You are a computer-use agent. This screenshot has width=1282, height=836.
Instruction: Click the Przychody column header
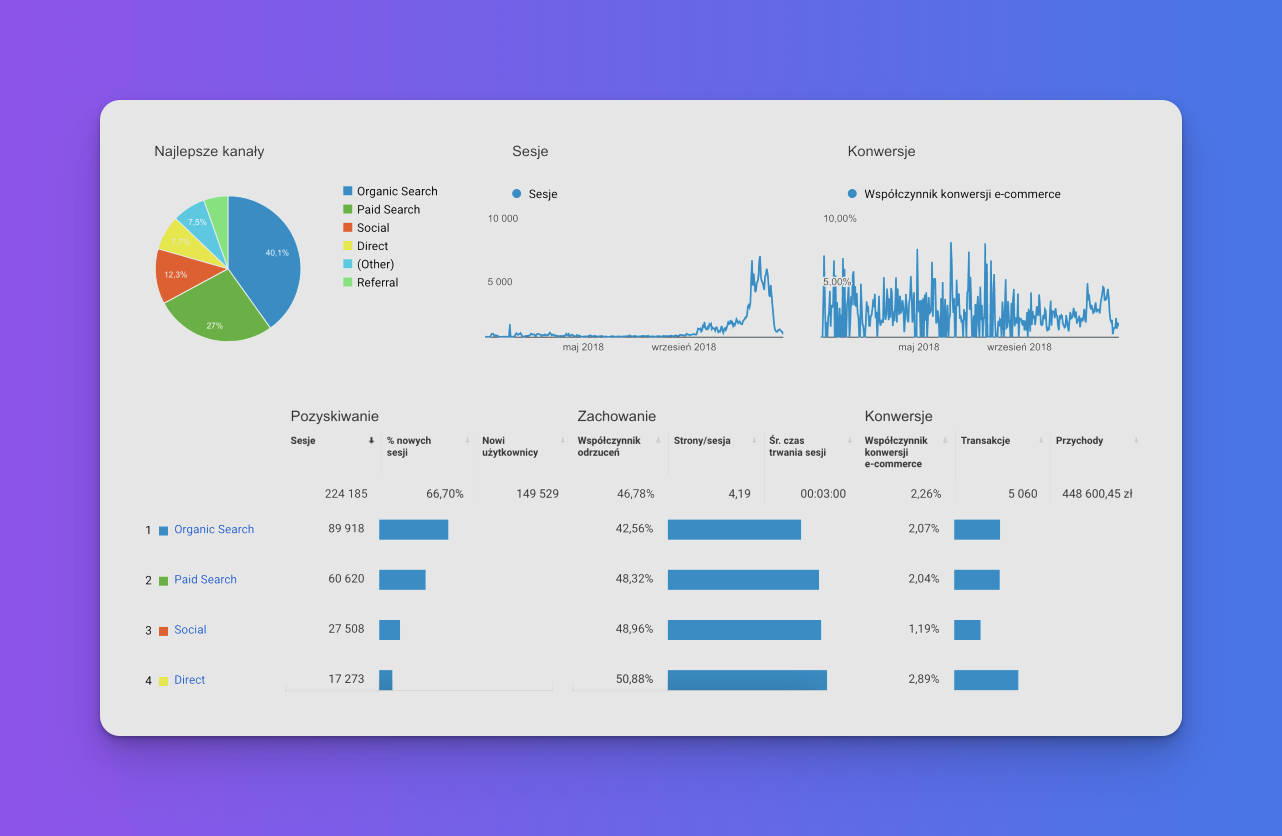click(1080, 441)
